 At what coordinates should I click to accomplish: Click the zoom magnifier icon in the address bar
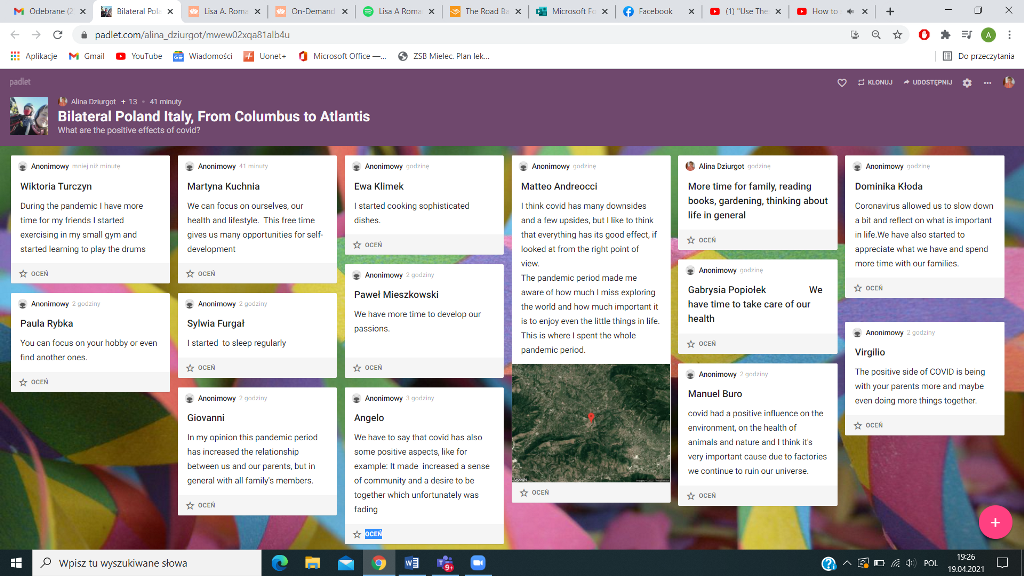(x=876, y=34)
